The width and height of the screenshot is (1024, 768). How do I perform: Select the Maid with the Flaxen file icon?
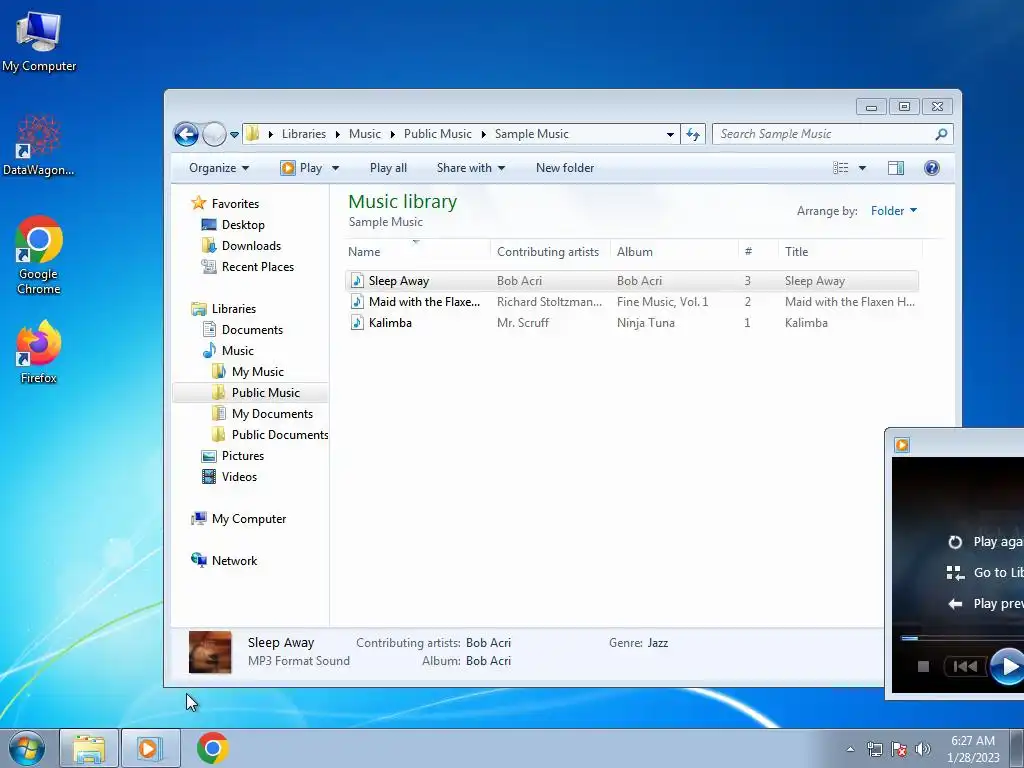click(x=357, y=302)
